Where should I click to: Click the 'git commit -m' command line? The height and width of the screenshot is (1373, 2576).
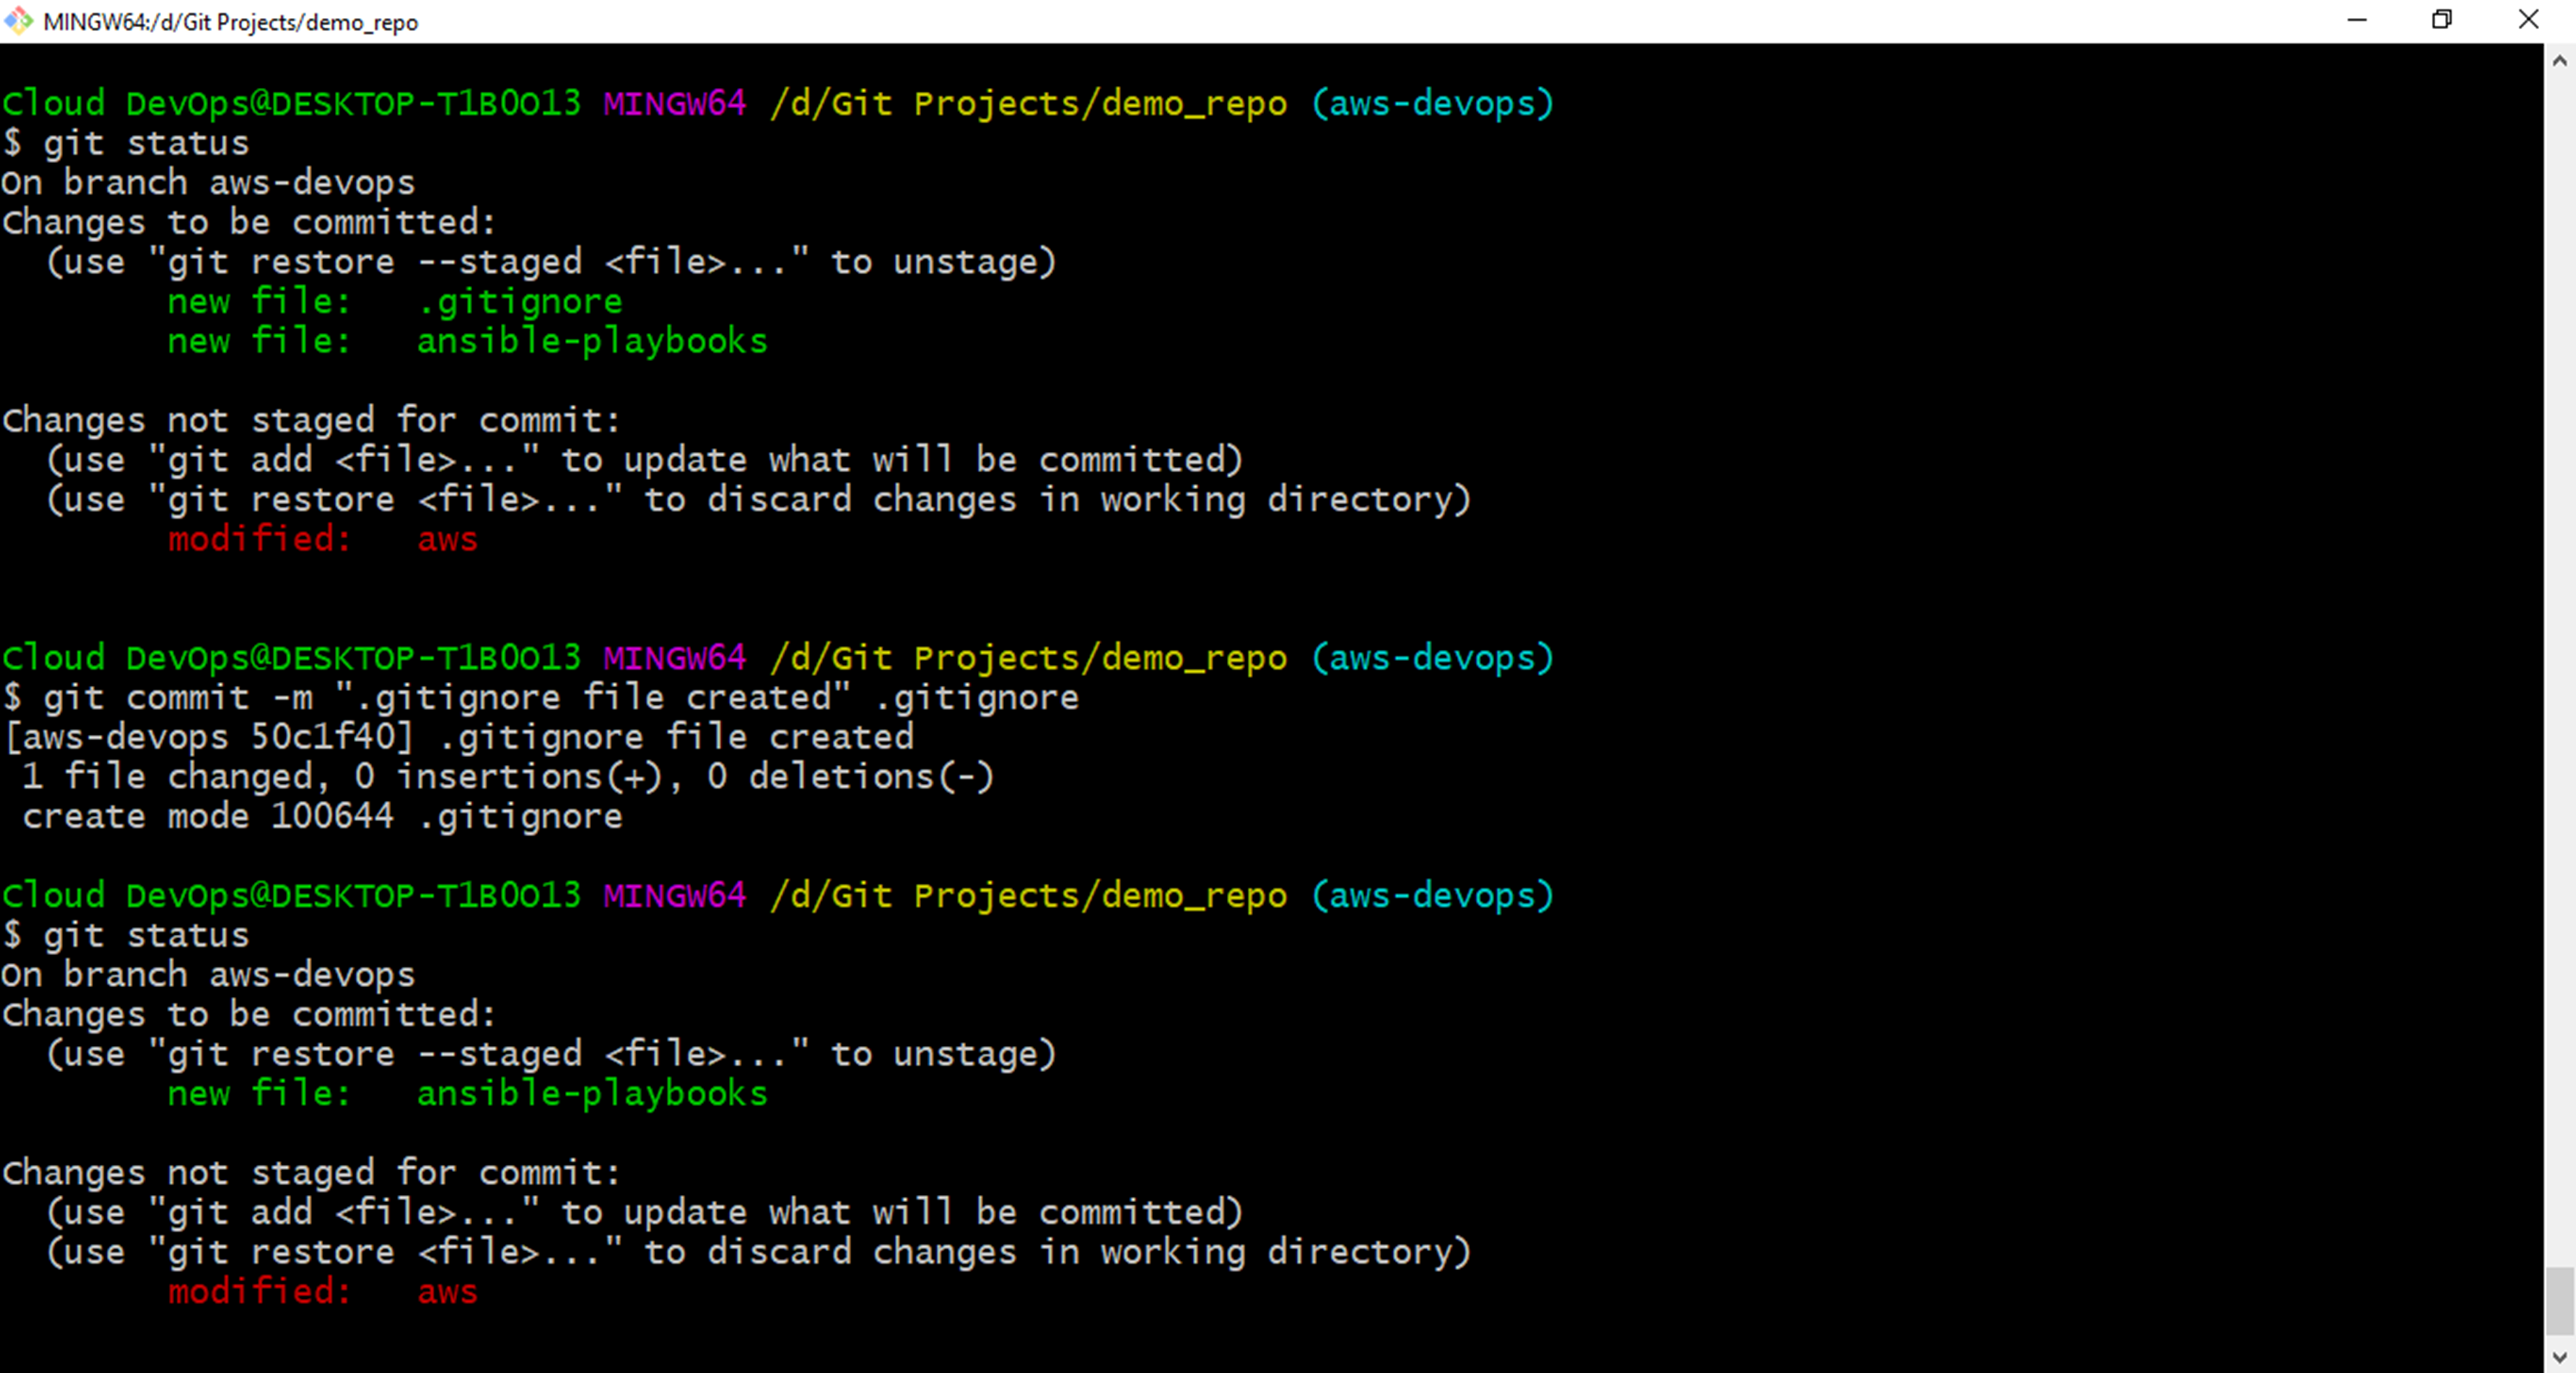(540, 697)
